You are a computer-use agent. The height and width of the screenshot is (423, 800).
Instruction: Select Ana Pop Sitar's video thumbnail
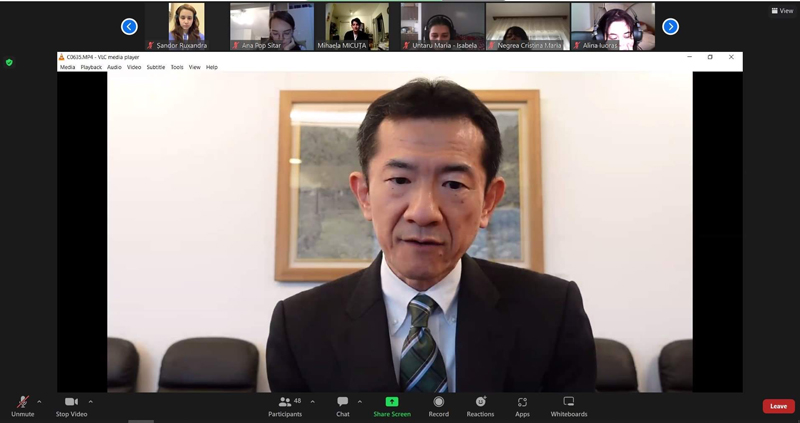point(272,27)
